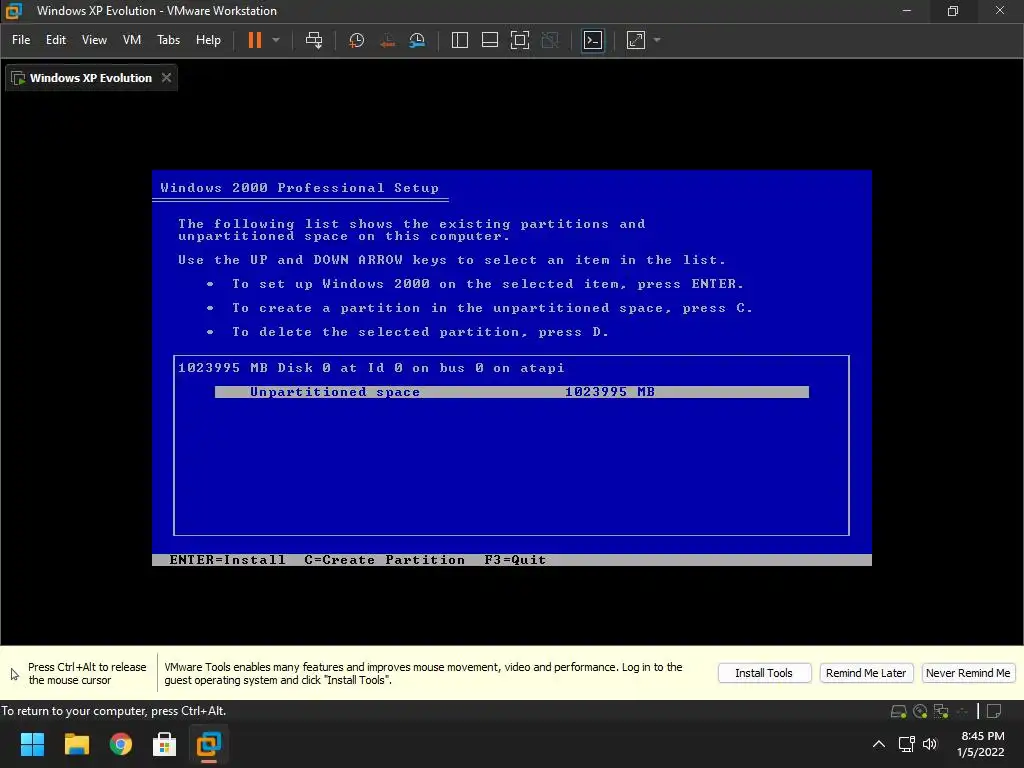Click the 'To delete the selected partition' line
1024x768 pixels.
pyautogui.click(x=421, y=332)
